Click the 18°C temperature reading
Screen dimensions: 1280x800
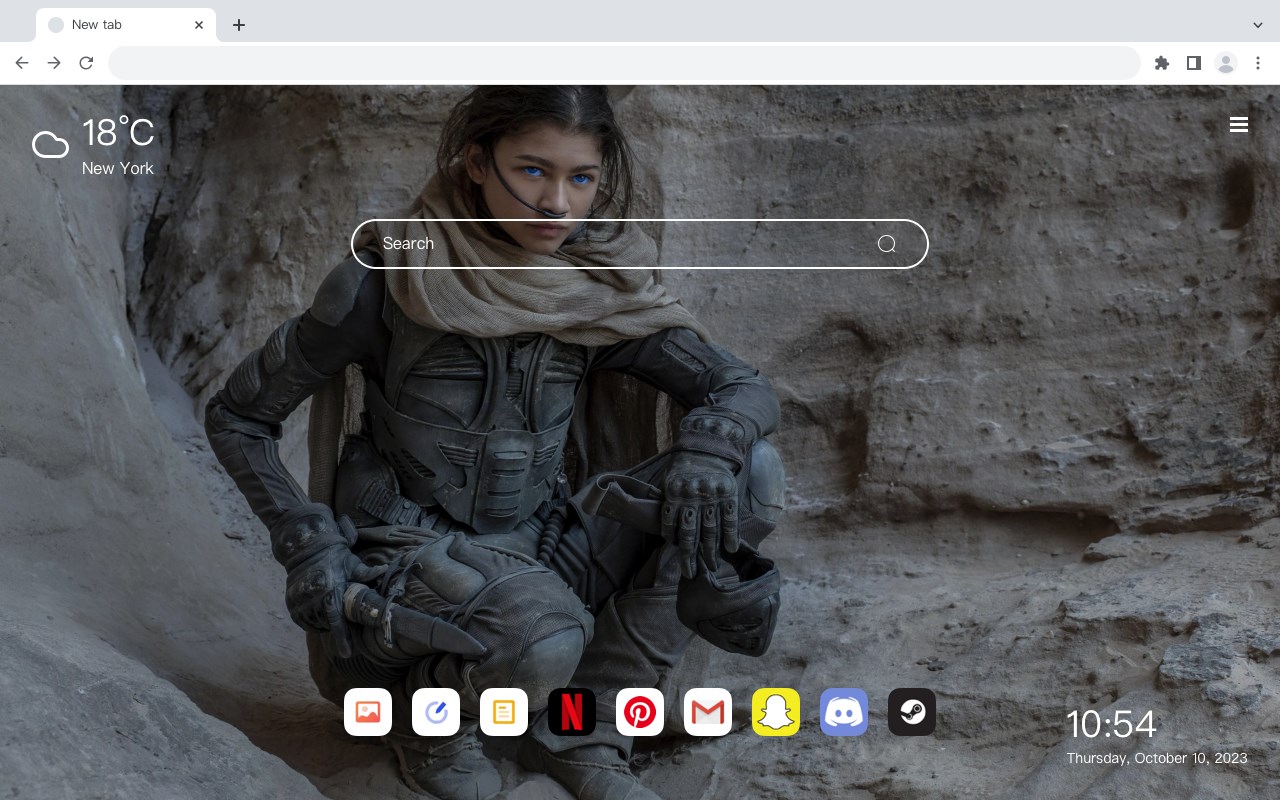[118, 133]
